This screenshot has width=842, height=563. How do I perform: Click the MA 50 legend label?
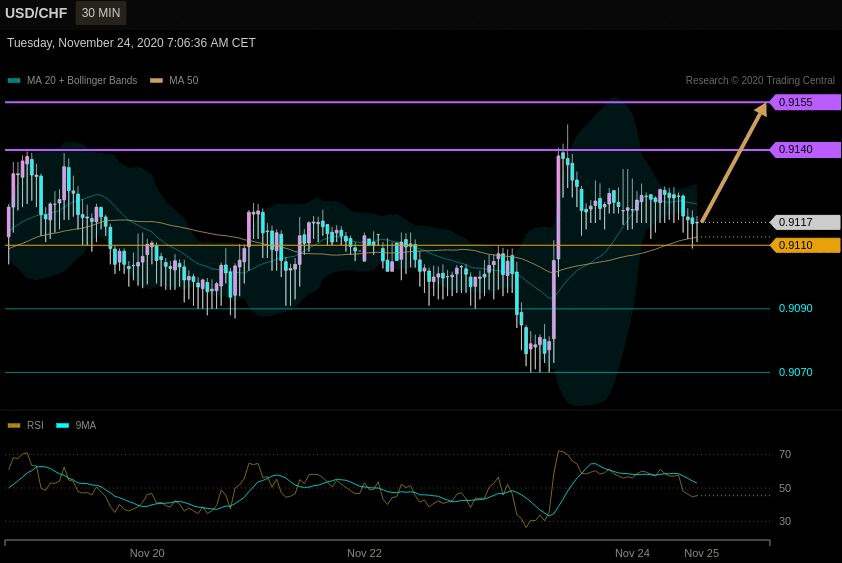[184, 81]
